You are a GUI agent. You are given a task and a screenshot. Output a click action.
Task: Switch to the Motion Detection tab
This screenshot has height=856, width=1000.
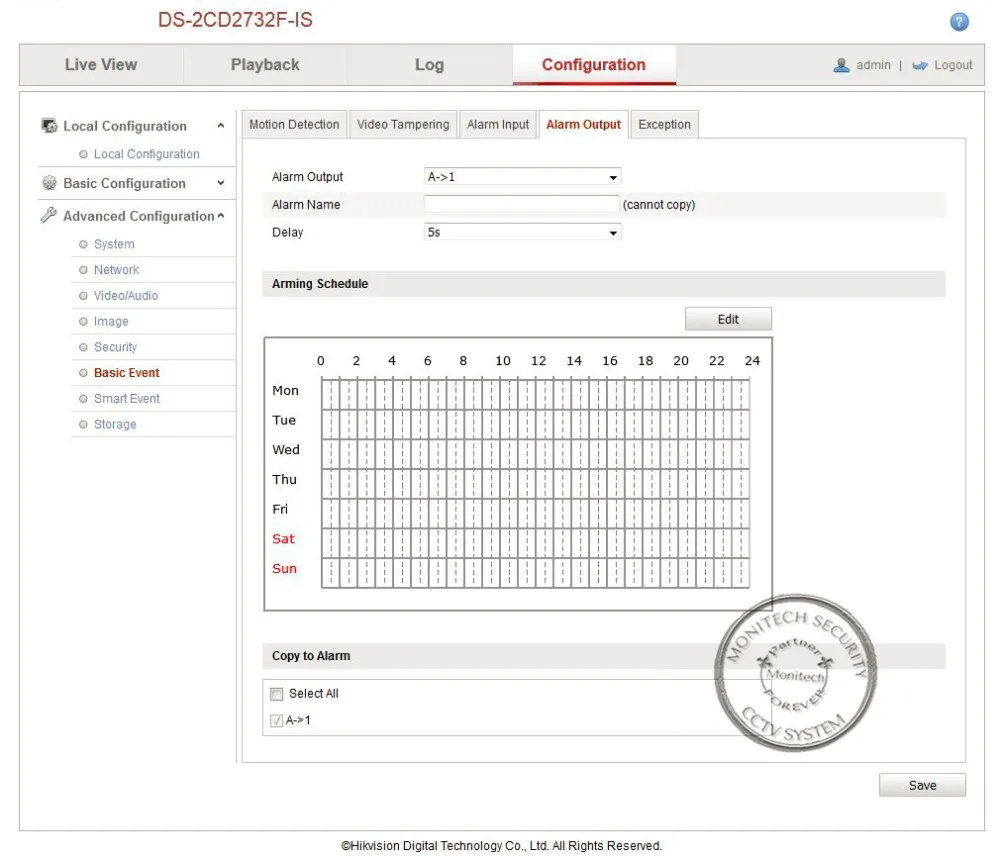coord(294,124)
